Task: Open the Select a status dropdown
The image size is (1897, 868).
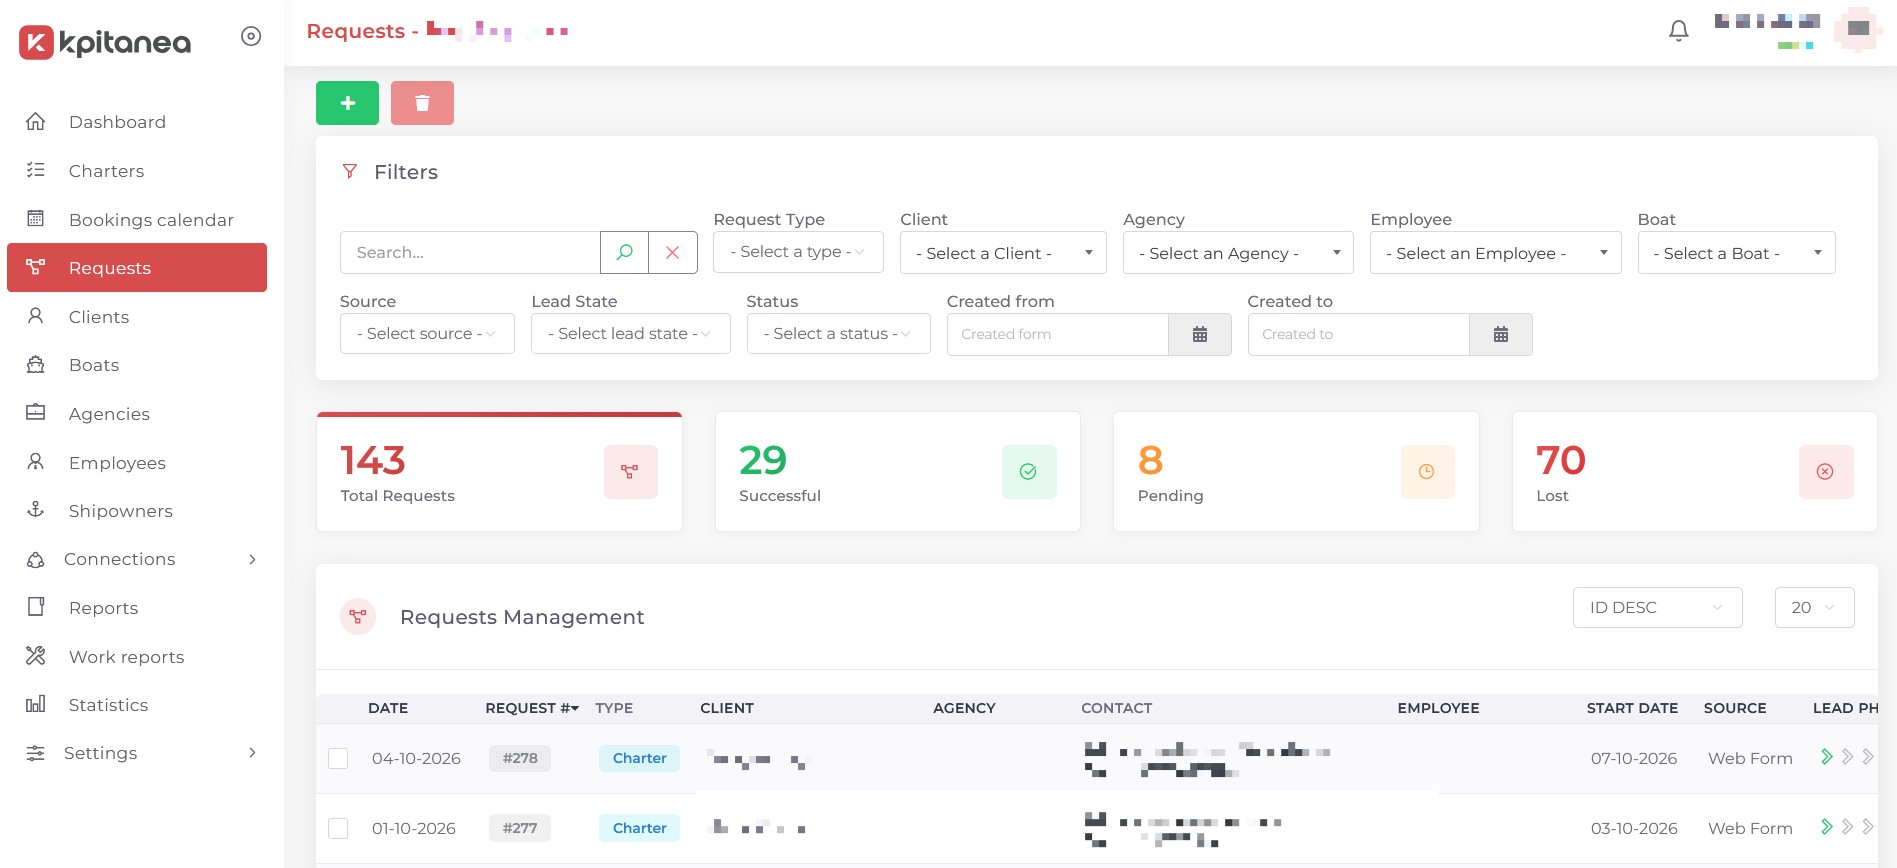Action: tap(838, 334)
